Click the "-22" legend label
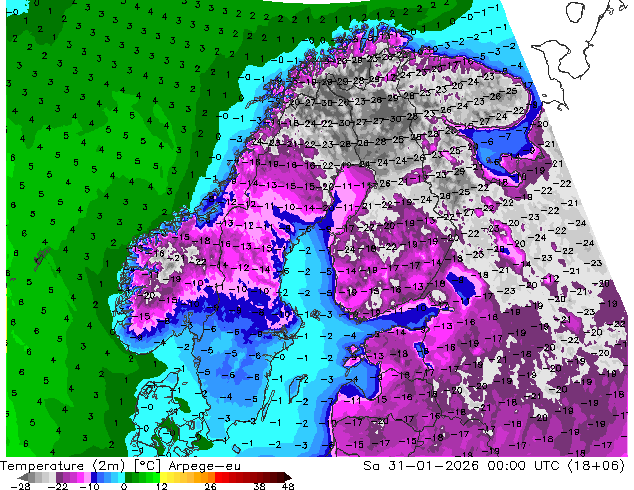634x490 pixels. tap(58, 486)
